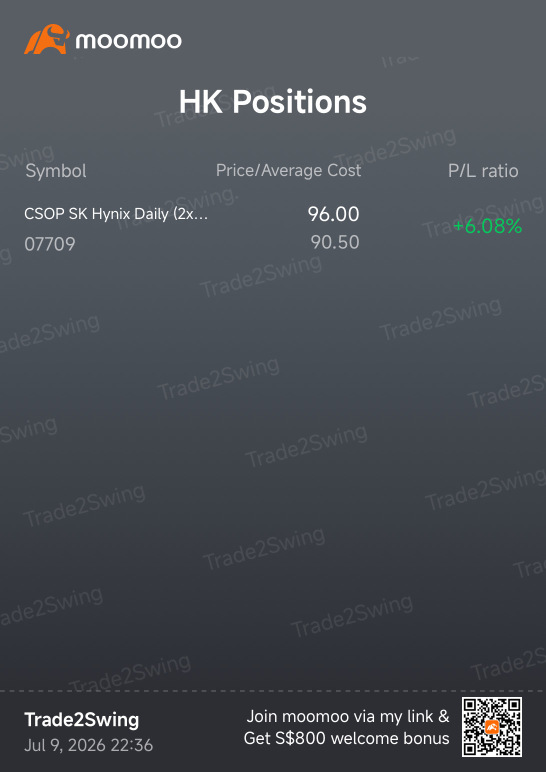Click the truncated (2x… fund name ending
Viewport: 546px width, 772px height.
191,215
